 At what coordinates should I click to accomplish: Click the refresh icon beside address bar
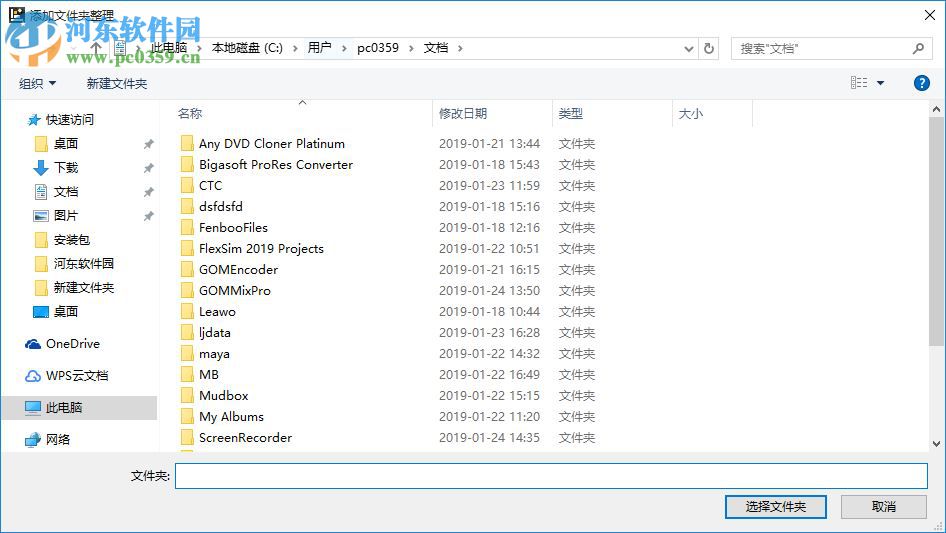coord(709,48)
